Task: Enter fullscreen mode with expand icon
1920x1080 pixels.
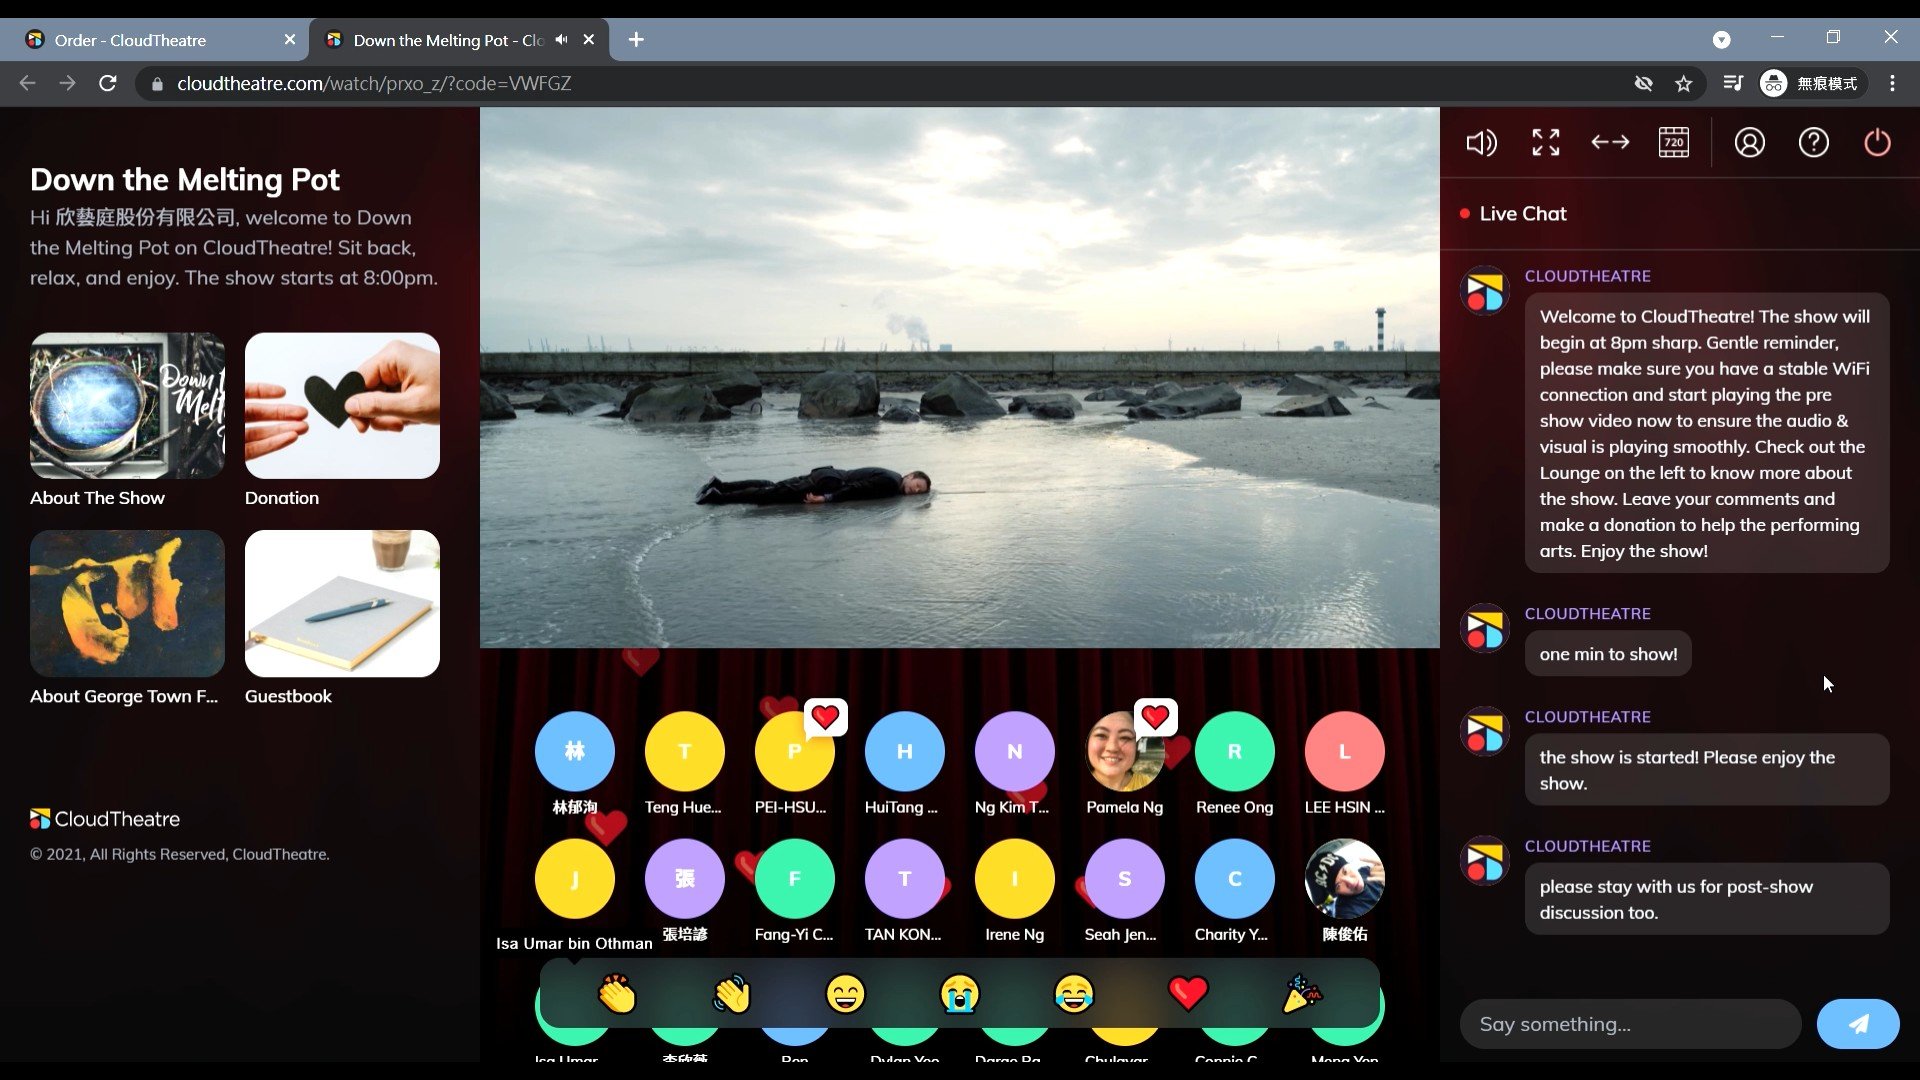Action: pyautogui.click(x=1546, y=143)
